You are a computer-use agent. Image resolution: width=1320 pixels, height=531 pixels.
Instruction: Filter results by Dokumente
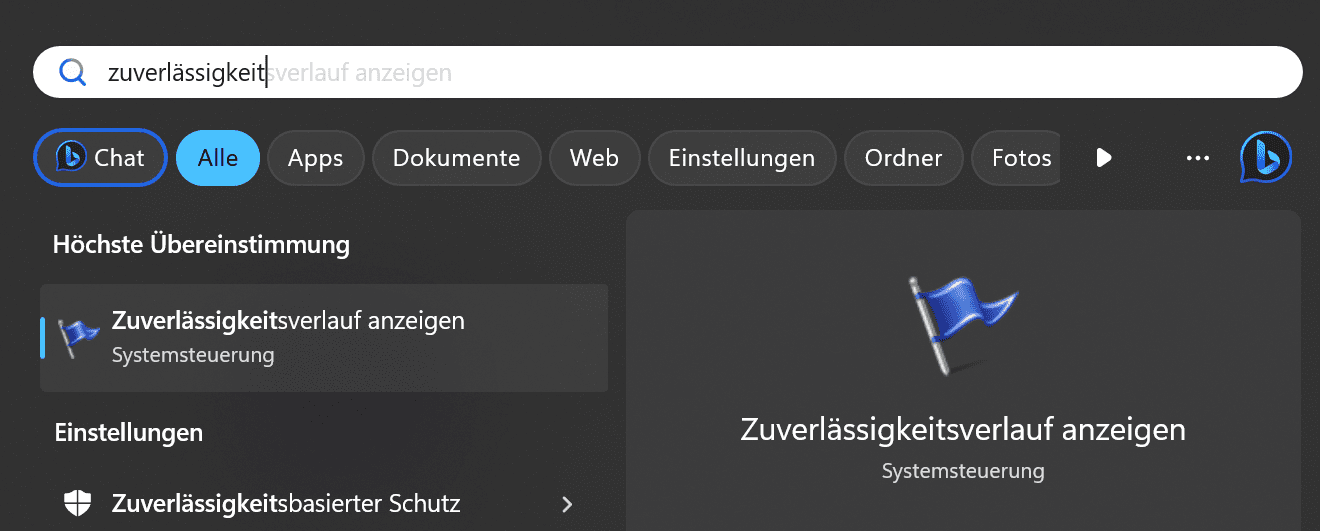(456, 158)
